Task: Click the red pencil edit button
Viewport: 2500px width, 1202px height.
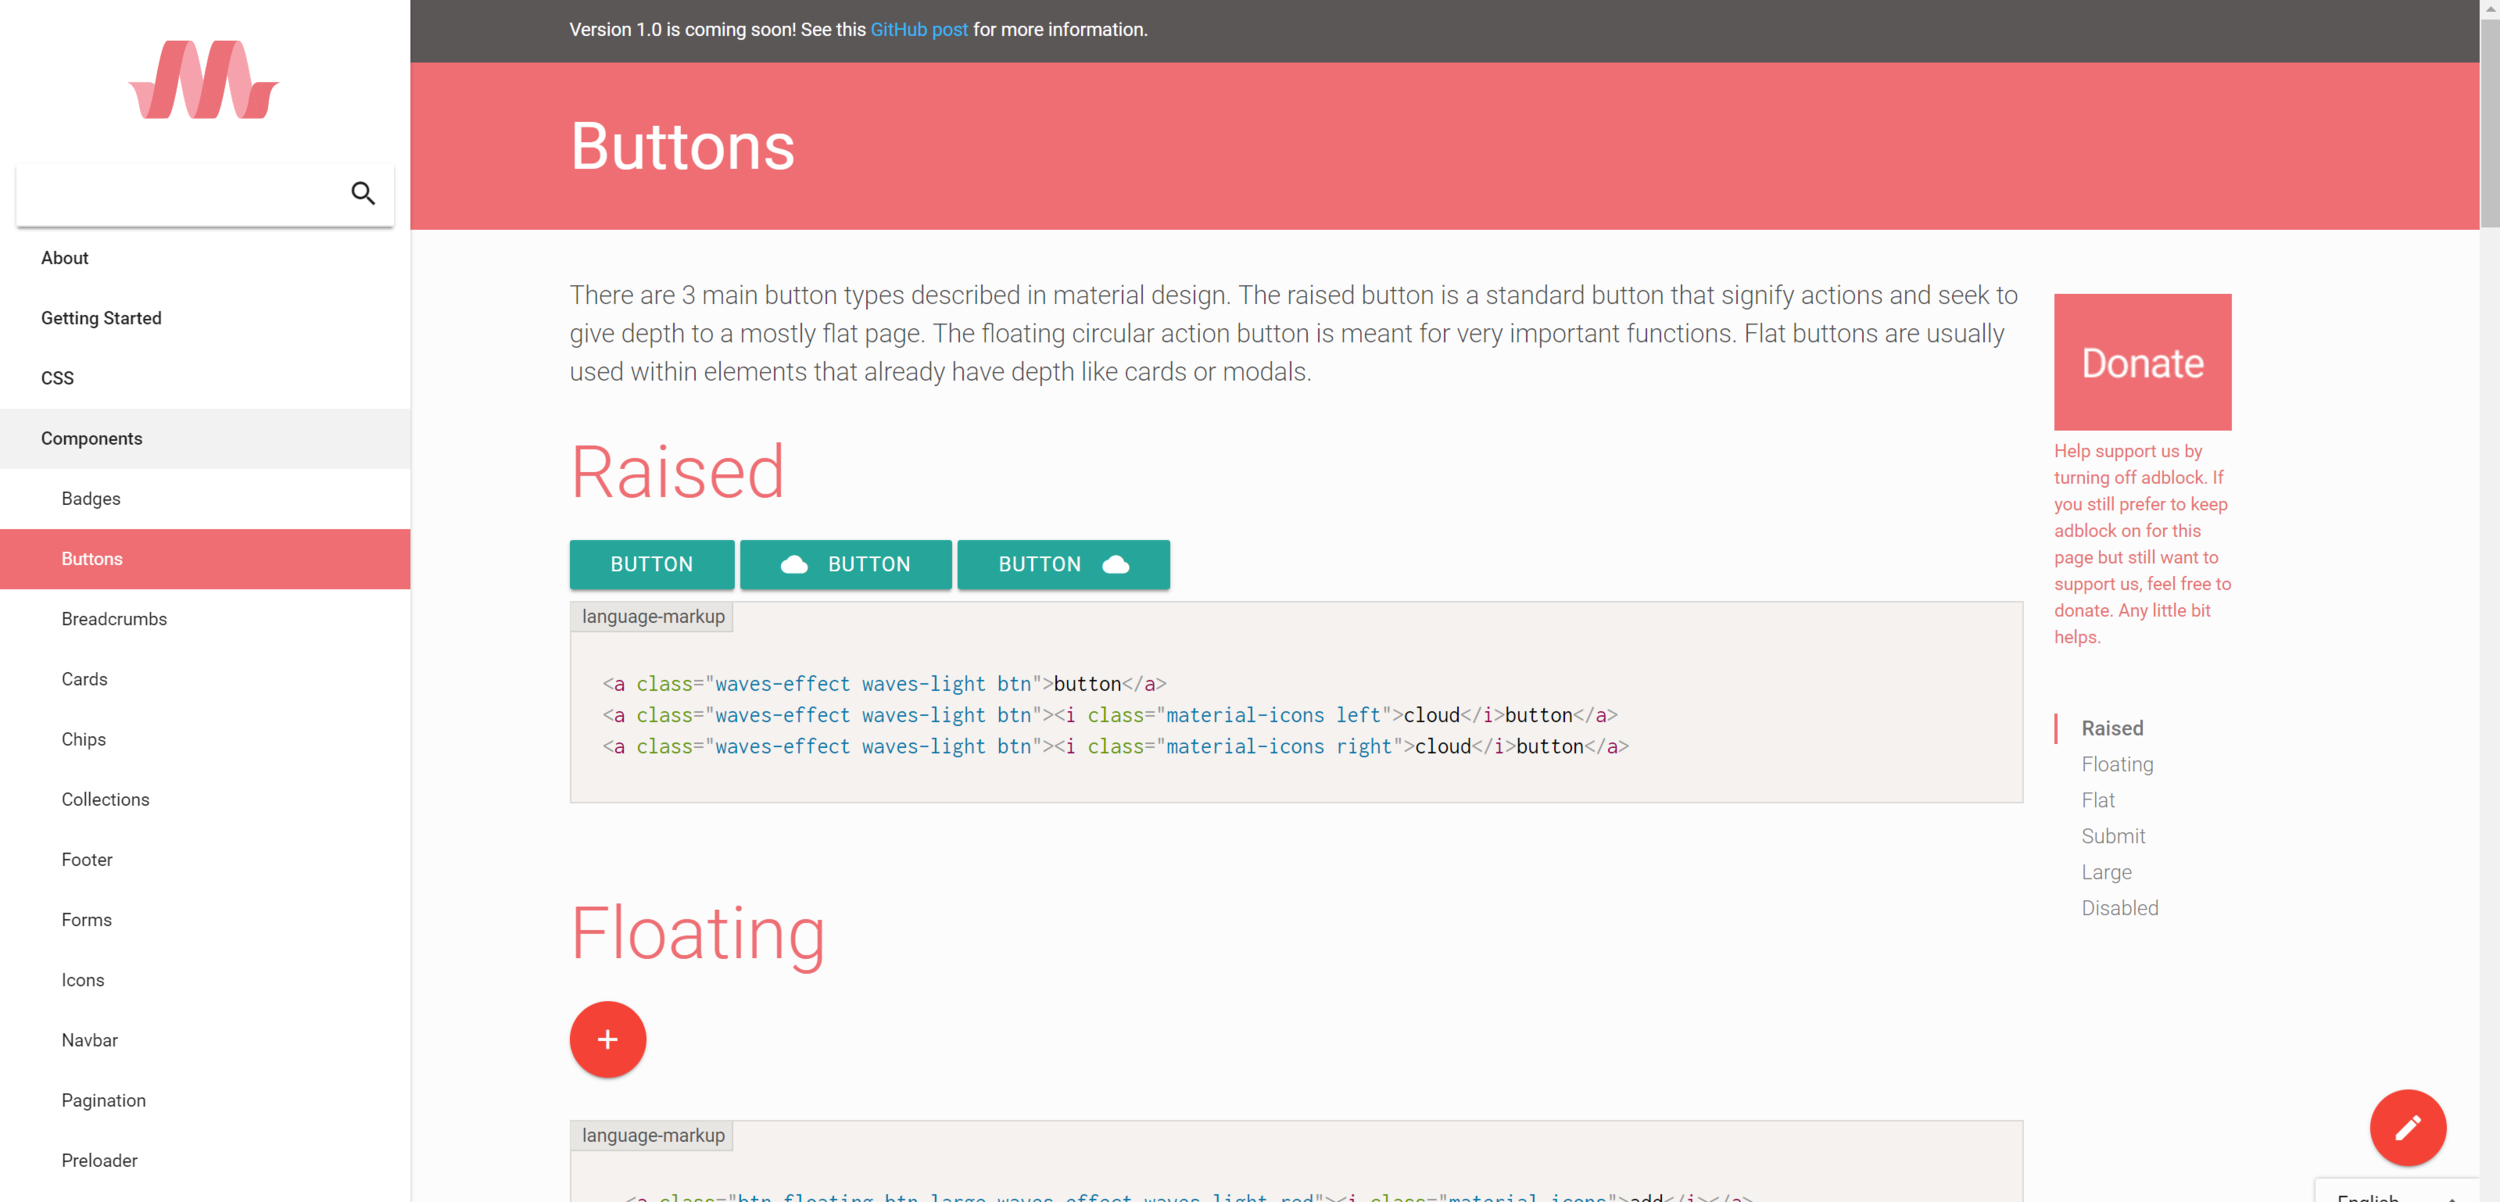Action: [x=2407, y=1127]
